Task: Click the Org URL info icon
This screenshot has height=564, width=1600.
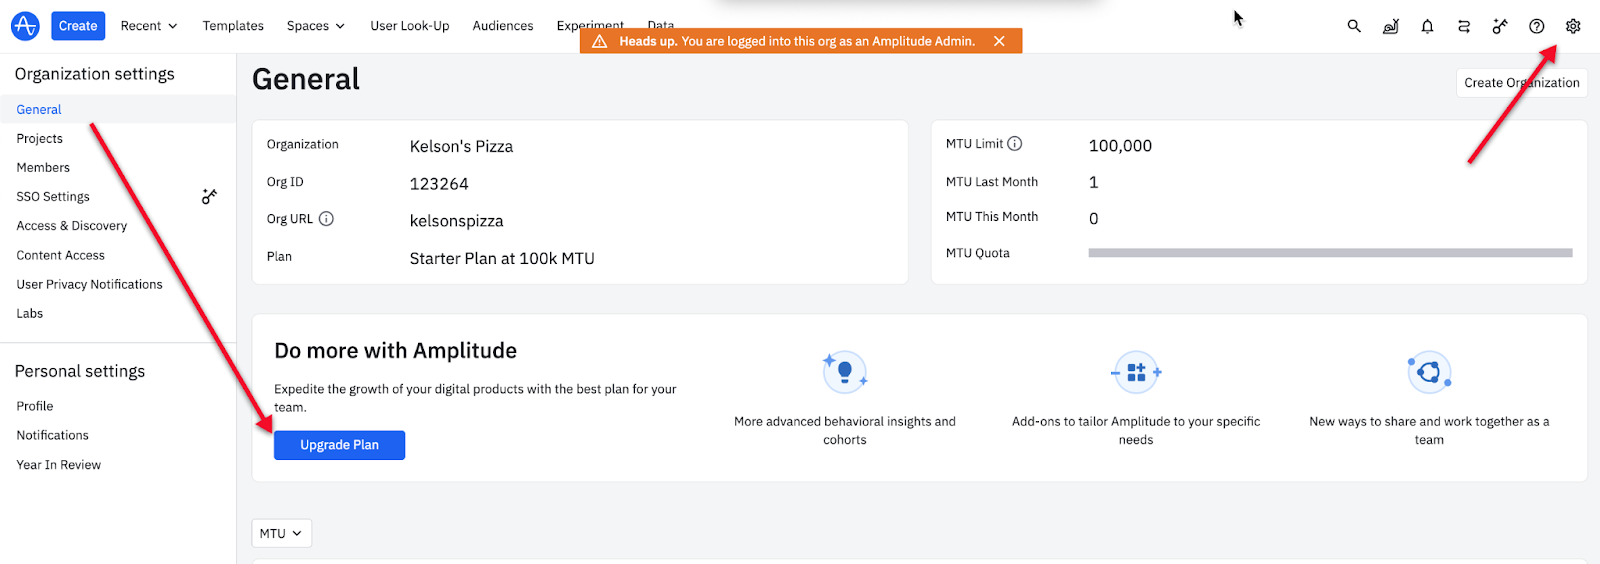Action: pyautogui.click(x=326, y=219)
